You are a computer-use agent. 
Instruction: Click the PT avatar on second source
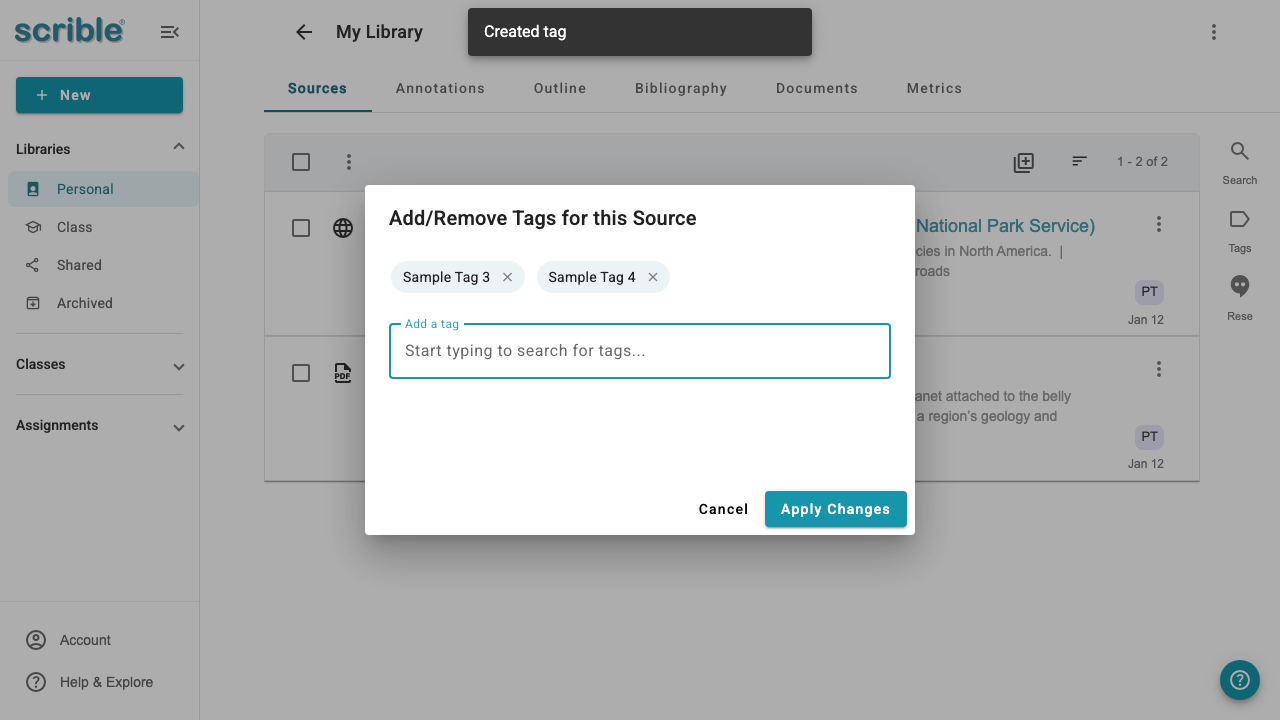click(x=1149, y=436)
